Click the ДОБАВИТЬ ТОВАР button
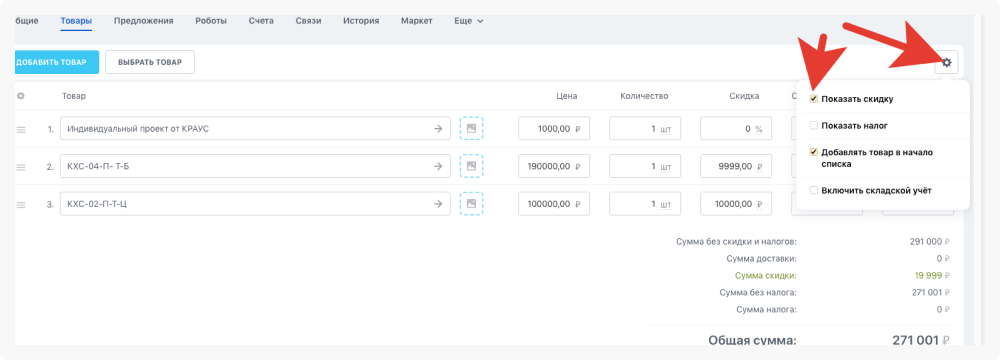The image size is (1000, 360). click(x=56, y=62)
